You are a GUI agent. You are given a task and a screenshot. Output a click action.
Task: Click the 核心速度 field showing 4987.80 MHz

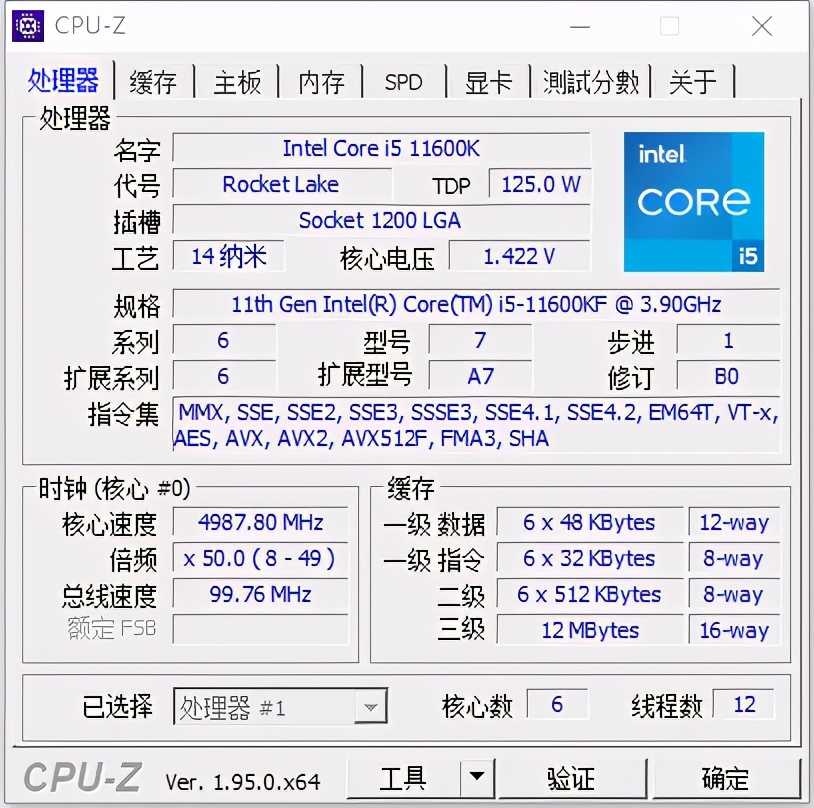point(260,522)
